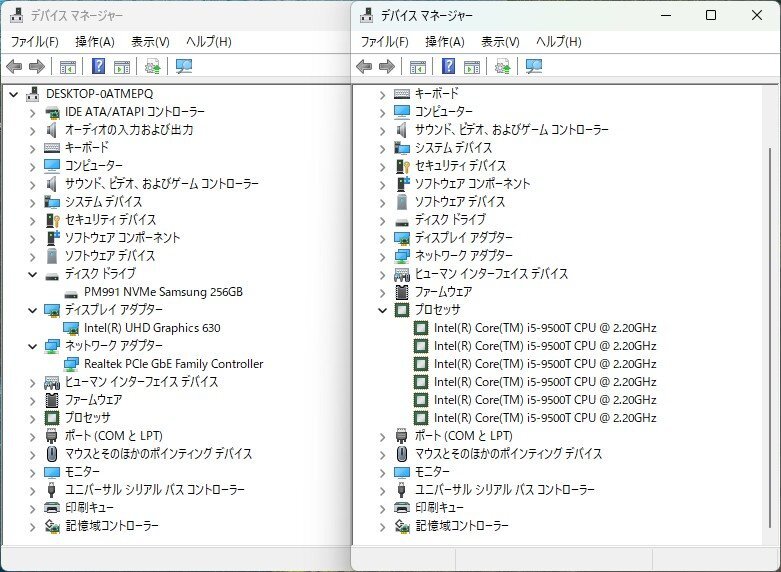This screenshot has width=781, height=572.
Task: Click update driver icon in left window toolbar
Action: (x=152, y=67)
